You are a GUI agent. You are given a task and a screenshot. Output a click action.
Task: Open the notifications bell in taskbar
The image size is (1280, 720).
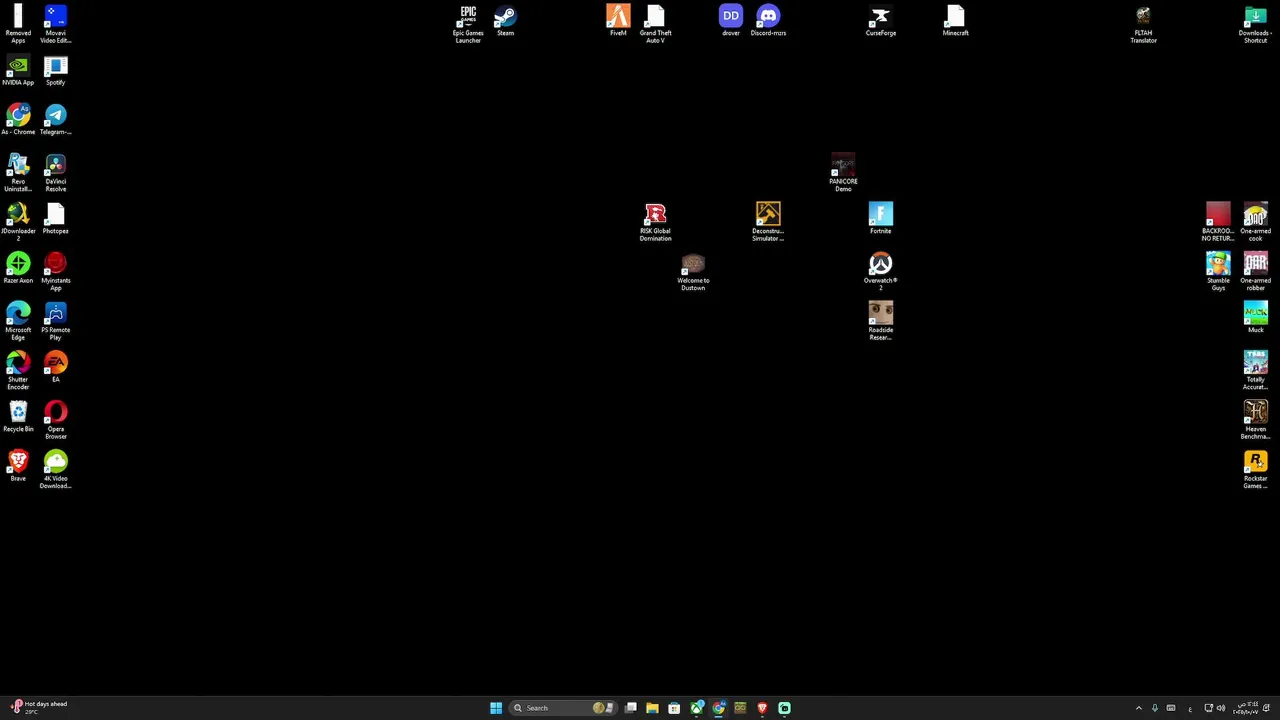click(x=1267, y=708)
